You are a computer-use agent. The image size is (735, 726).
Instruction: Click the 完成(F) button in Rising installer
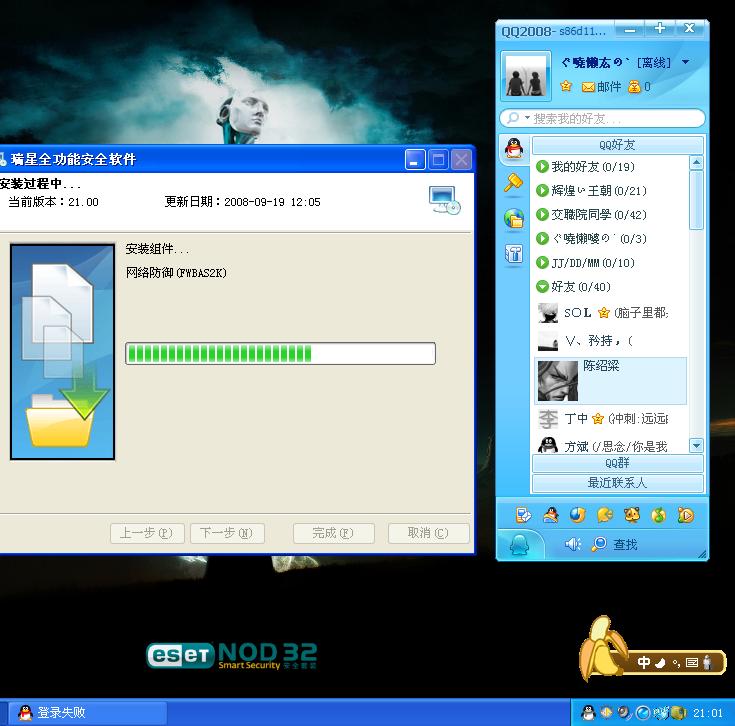point(334,533)
